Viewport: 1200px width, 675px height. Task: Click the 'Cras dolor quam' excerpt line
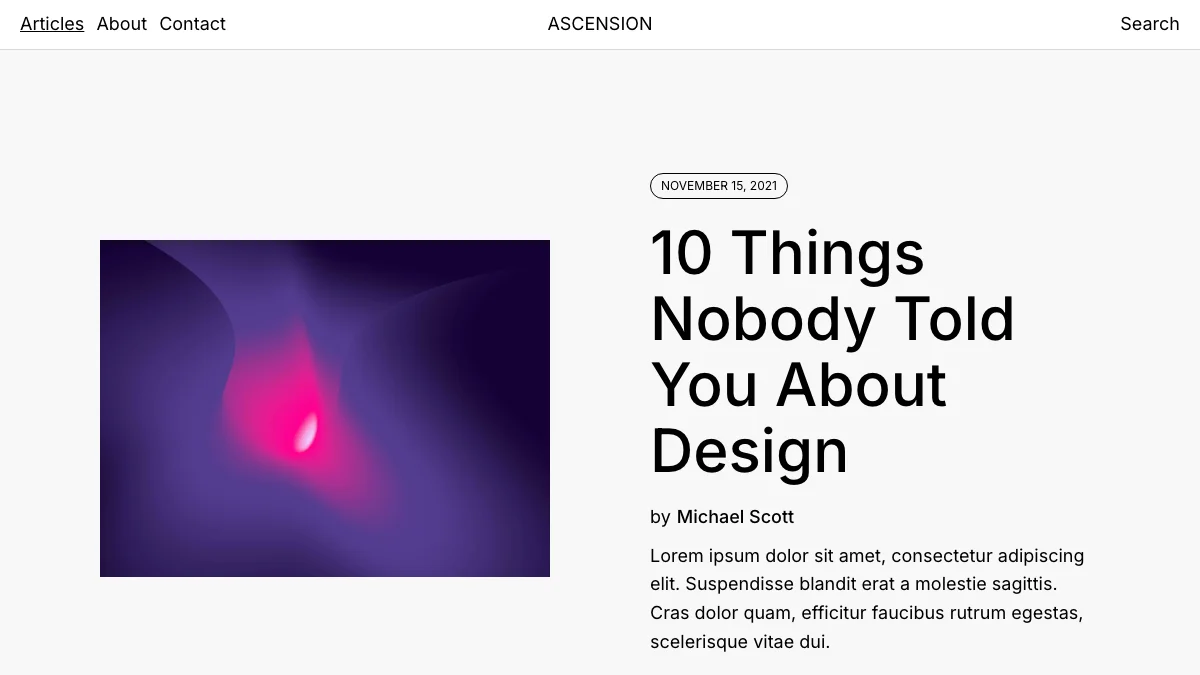click(866, 612)
